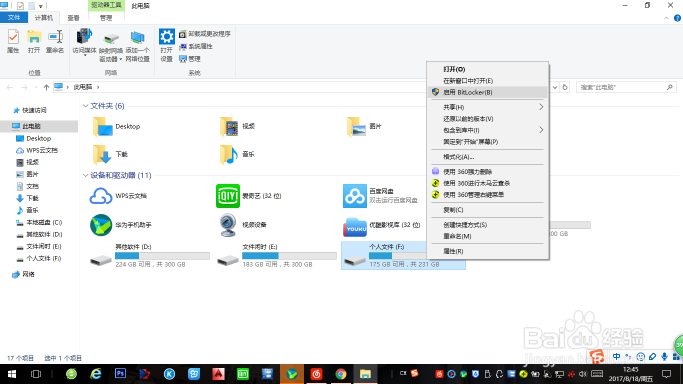
Task: Choose 重命名(M) in the context menu
Action: pos(487,236)
